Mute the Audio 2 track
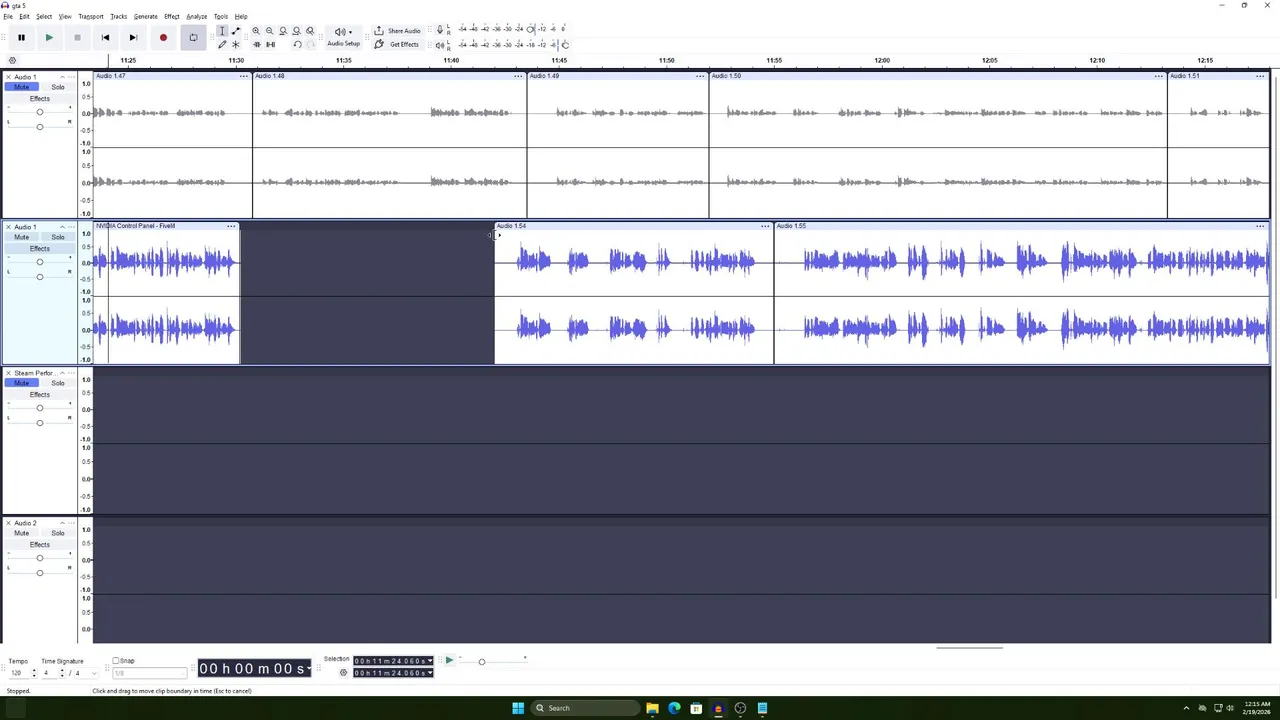 (21, 533)
